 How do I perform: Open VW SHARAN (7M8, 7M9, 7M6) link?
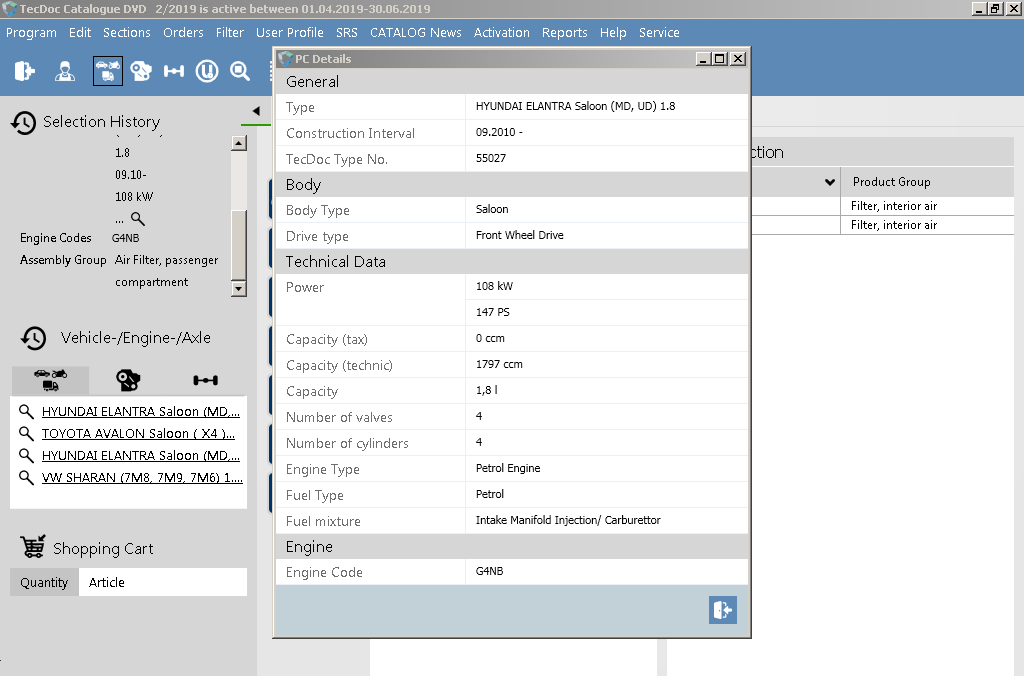click(x=142, y=477)
